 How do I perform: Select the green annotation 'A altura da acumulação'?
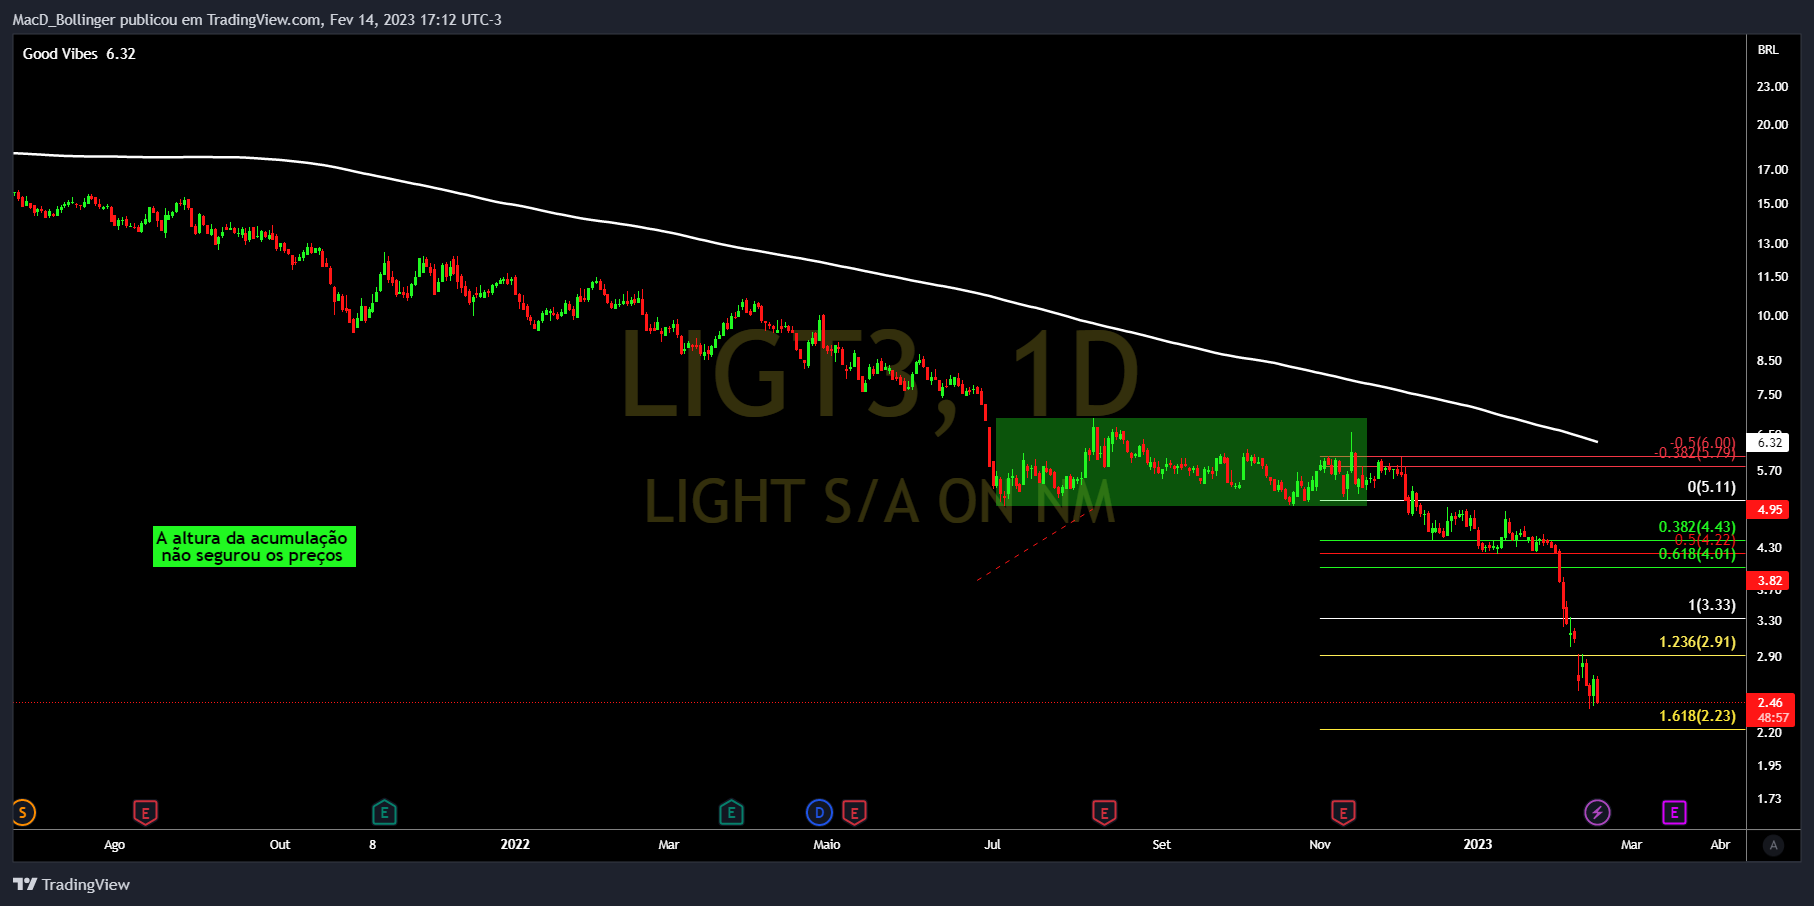click(254, 547)
